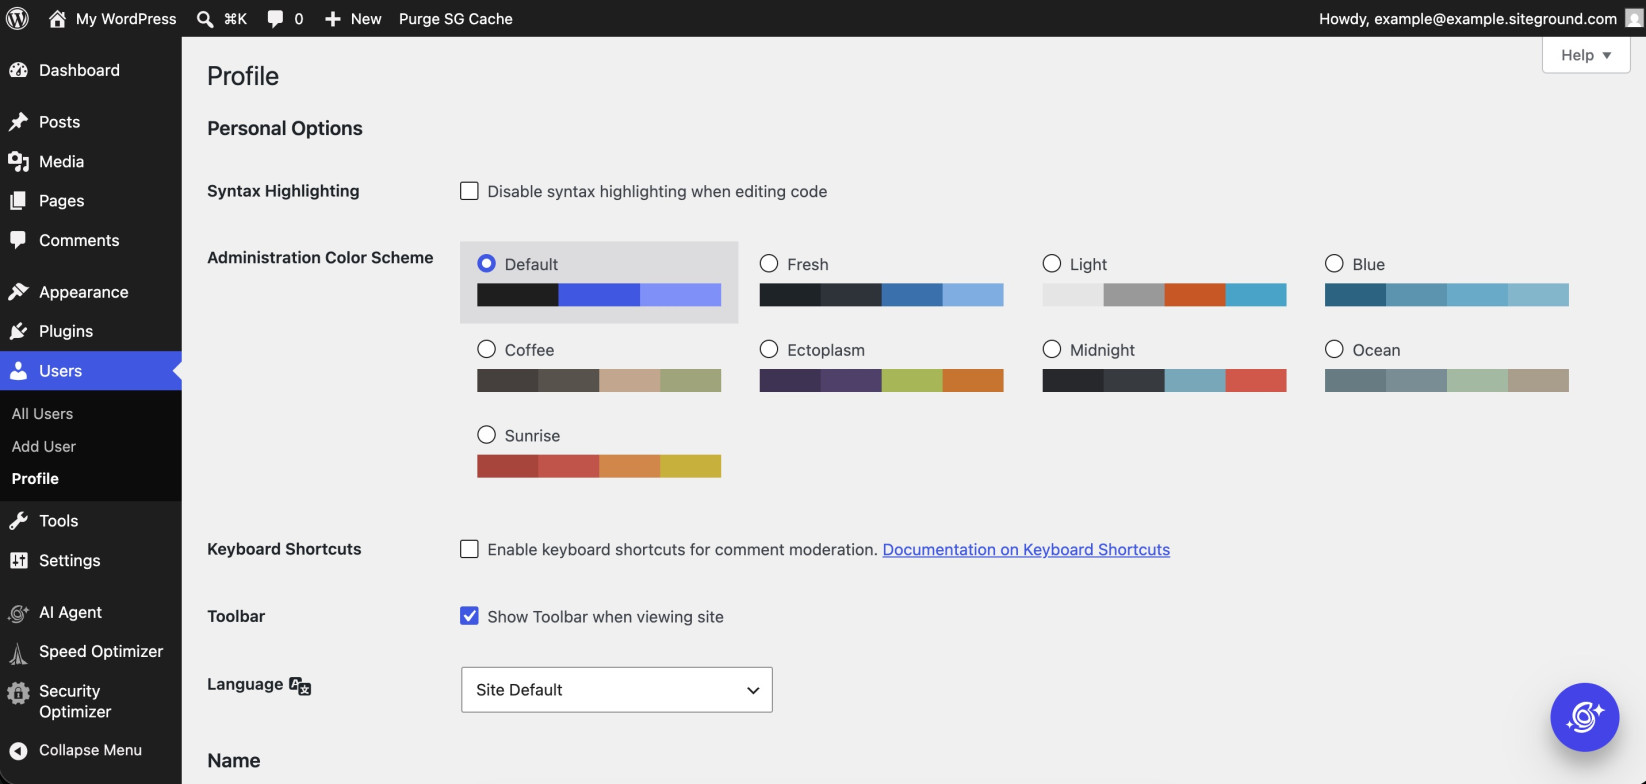Viewport: 1646px width, 784px height.
Task: Enable keyboard shortcuts for comment moderation
Action: (x=469, y=549)
